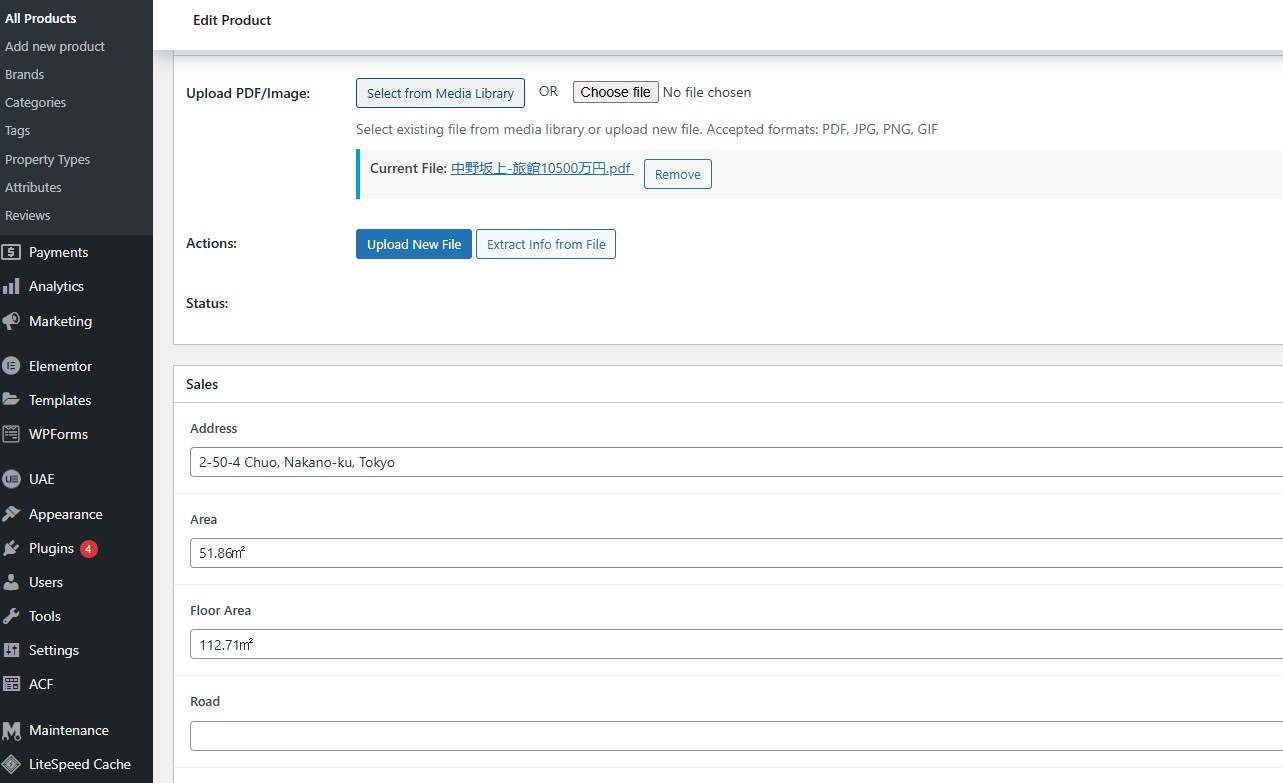Screen dimensions: 1283x783
Task: Click the Payments icon in sidebar
Action: click(11, 252)
